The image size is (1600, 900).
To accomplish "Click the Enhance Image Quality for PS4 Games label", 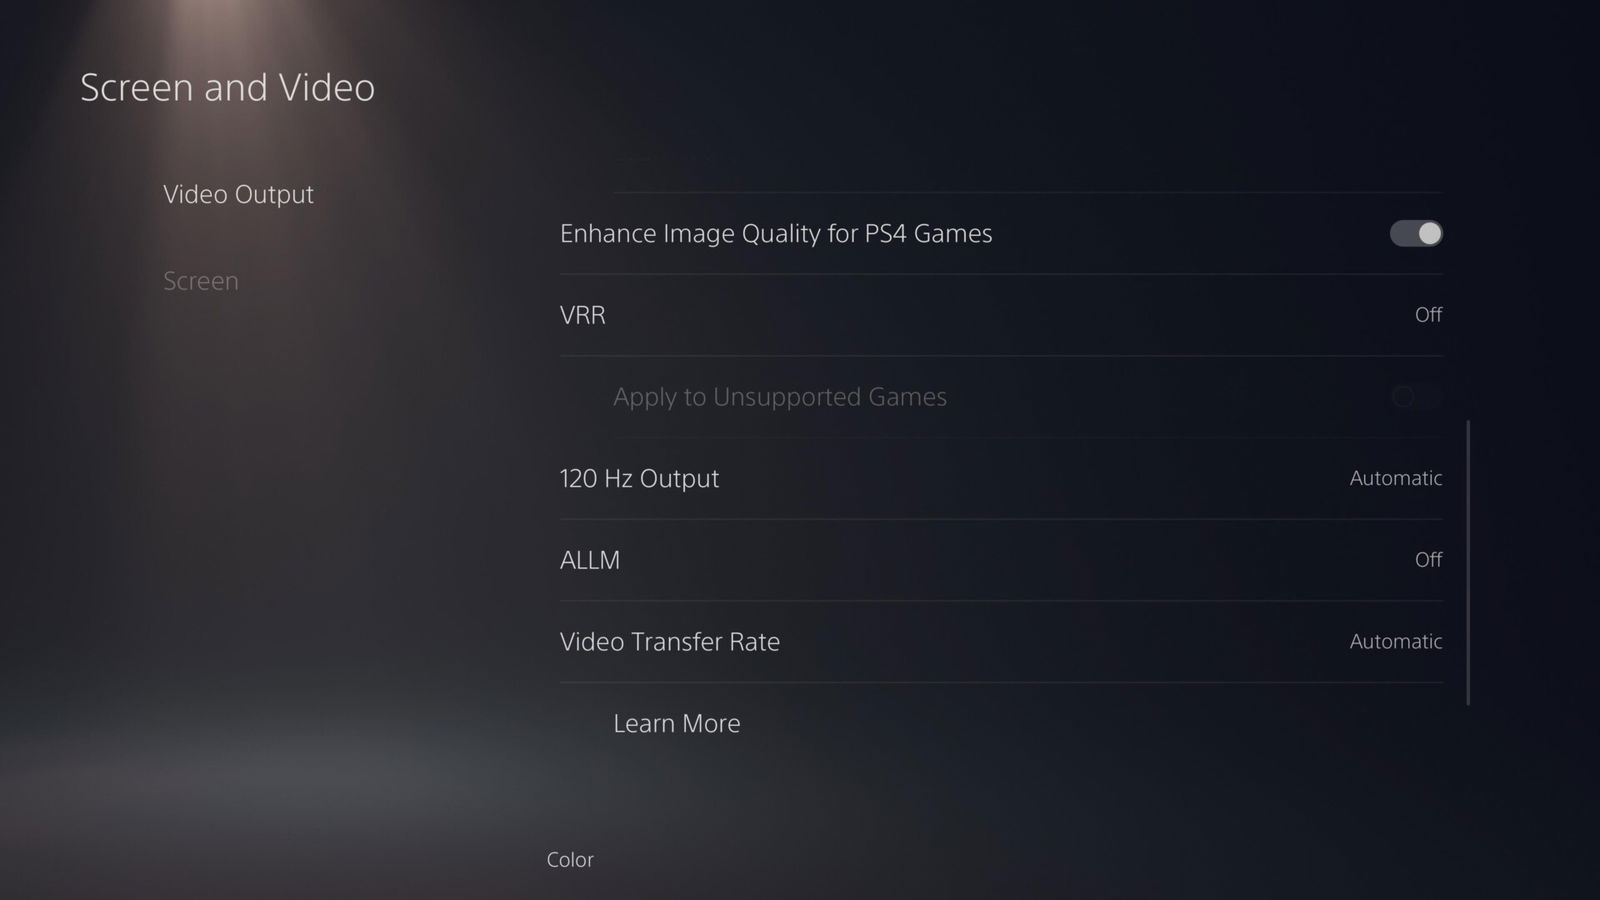I will pos(776,233).
